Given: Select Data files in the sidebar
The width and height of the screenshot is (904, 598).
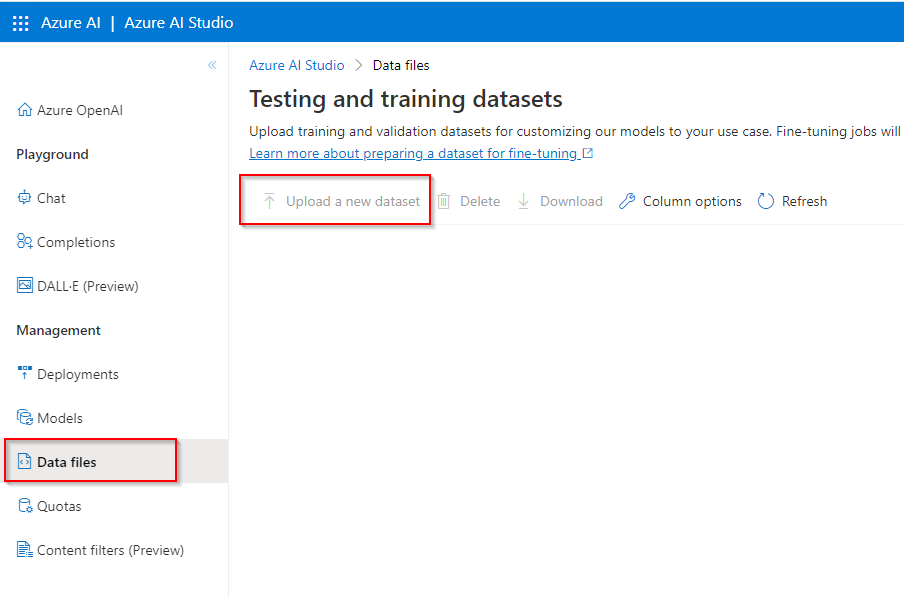Looking at the screenshot, I should [67, 461].
